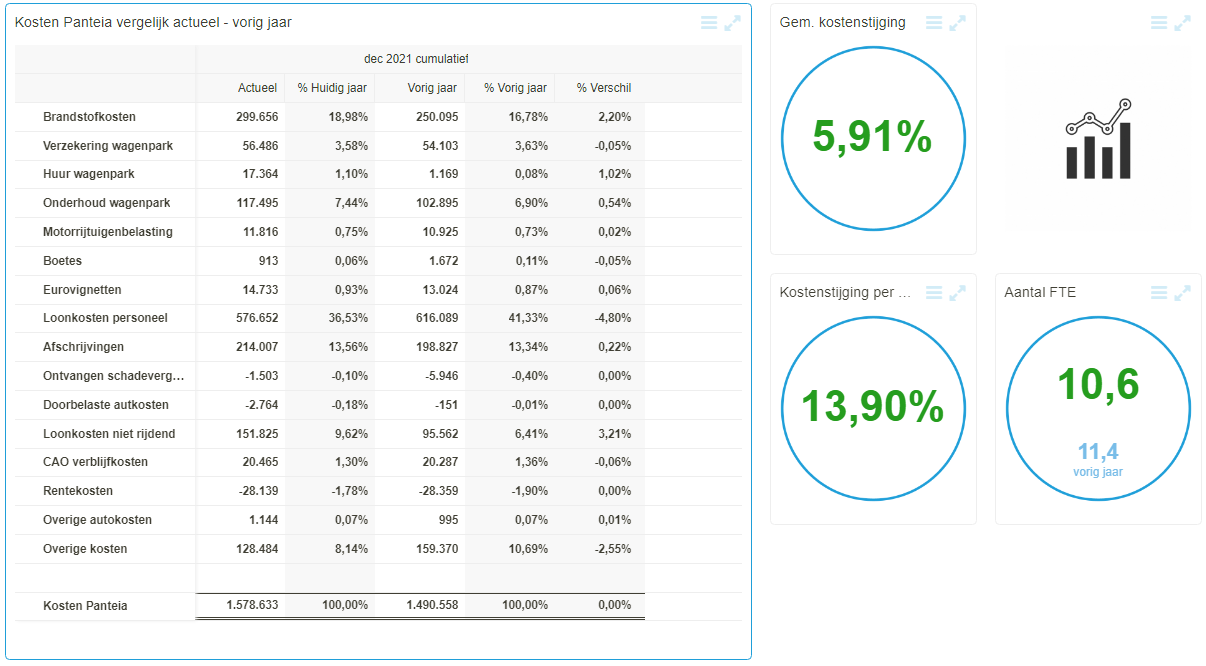Select the Vorig jaar column header
Viewport: 1206px width, 666px height.
pos(433,88)
